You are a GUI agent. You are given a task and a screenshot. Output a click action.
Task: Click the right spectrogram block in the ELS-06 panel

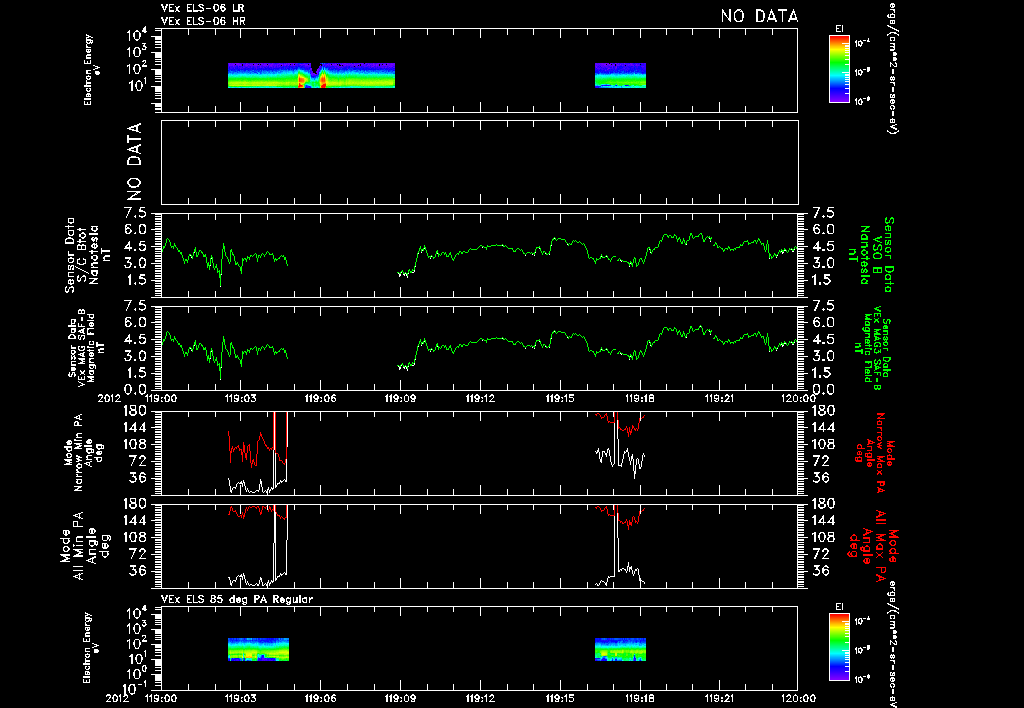[x=620, y=75]
